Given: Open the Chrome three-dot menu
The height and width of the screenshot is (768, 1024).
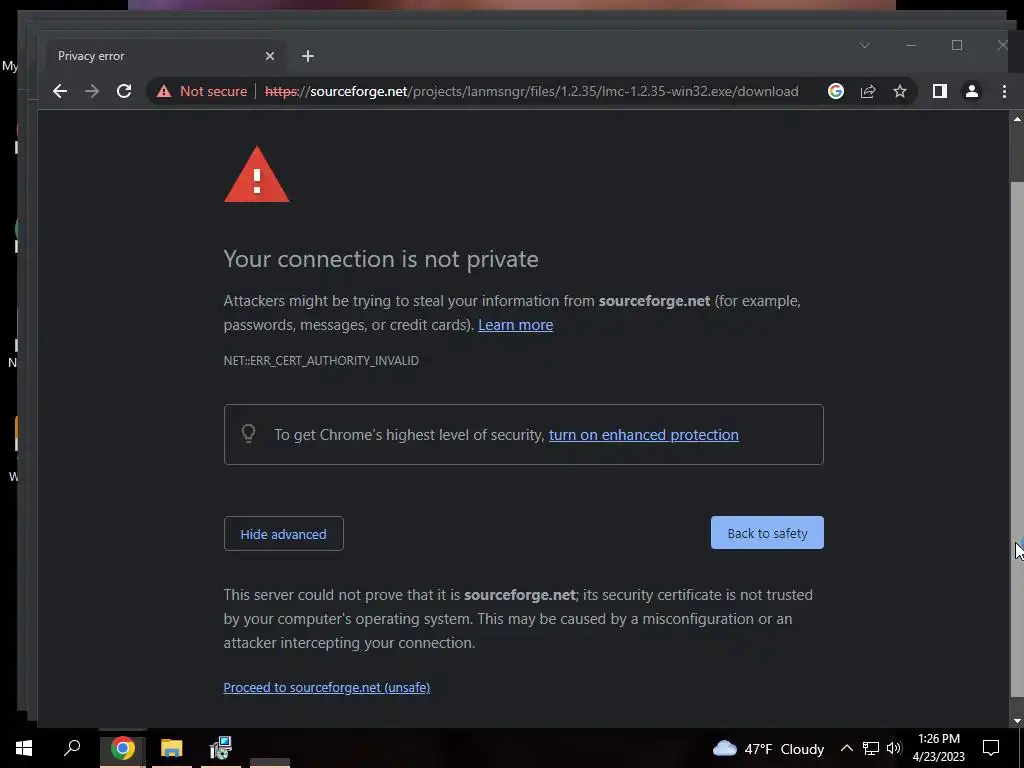Looking at the screenshot, I should [1004, 91].
